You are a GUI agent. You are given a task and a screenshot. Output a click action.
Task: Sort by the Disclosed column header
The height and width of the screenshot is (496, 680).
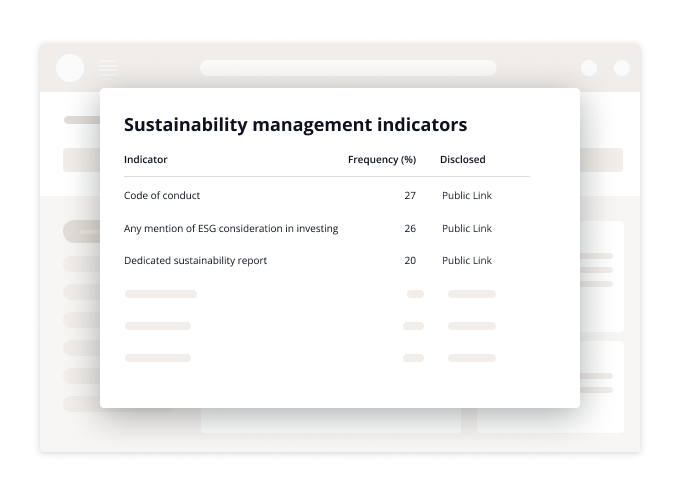point(462,160)
